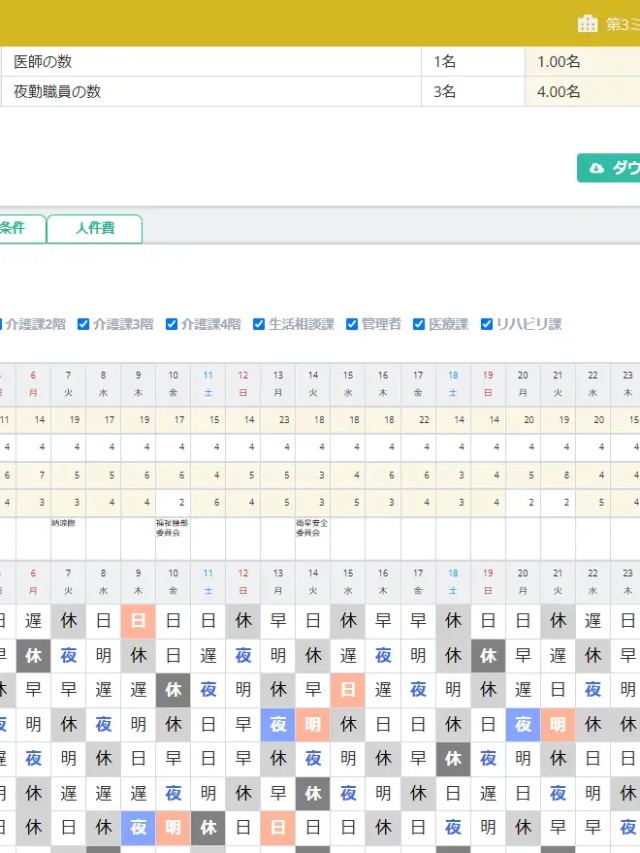Uncheck the 管理者 checkbox
Viewport: 640px width, 853px height.
pos(352,324)
